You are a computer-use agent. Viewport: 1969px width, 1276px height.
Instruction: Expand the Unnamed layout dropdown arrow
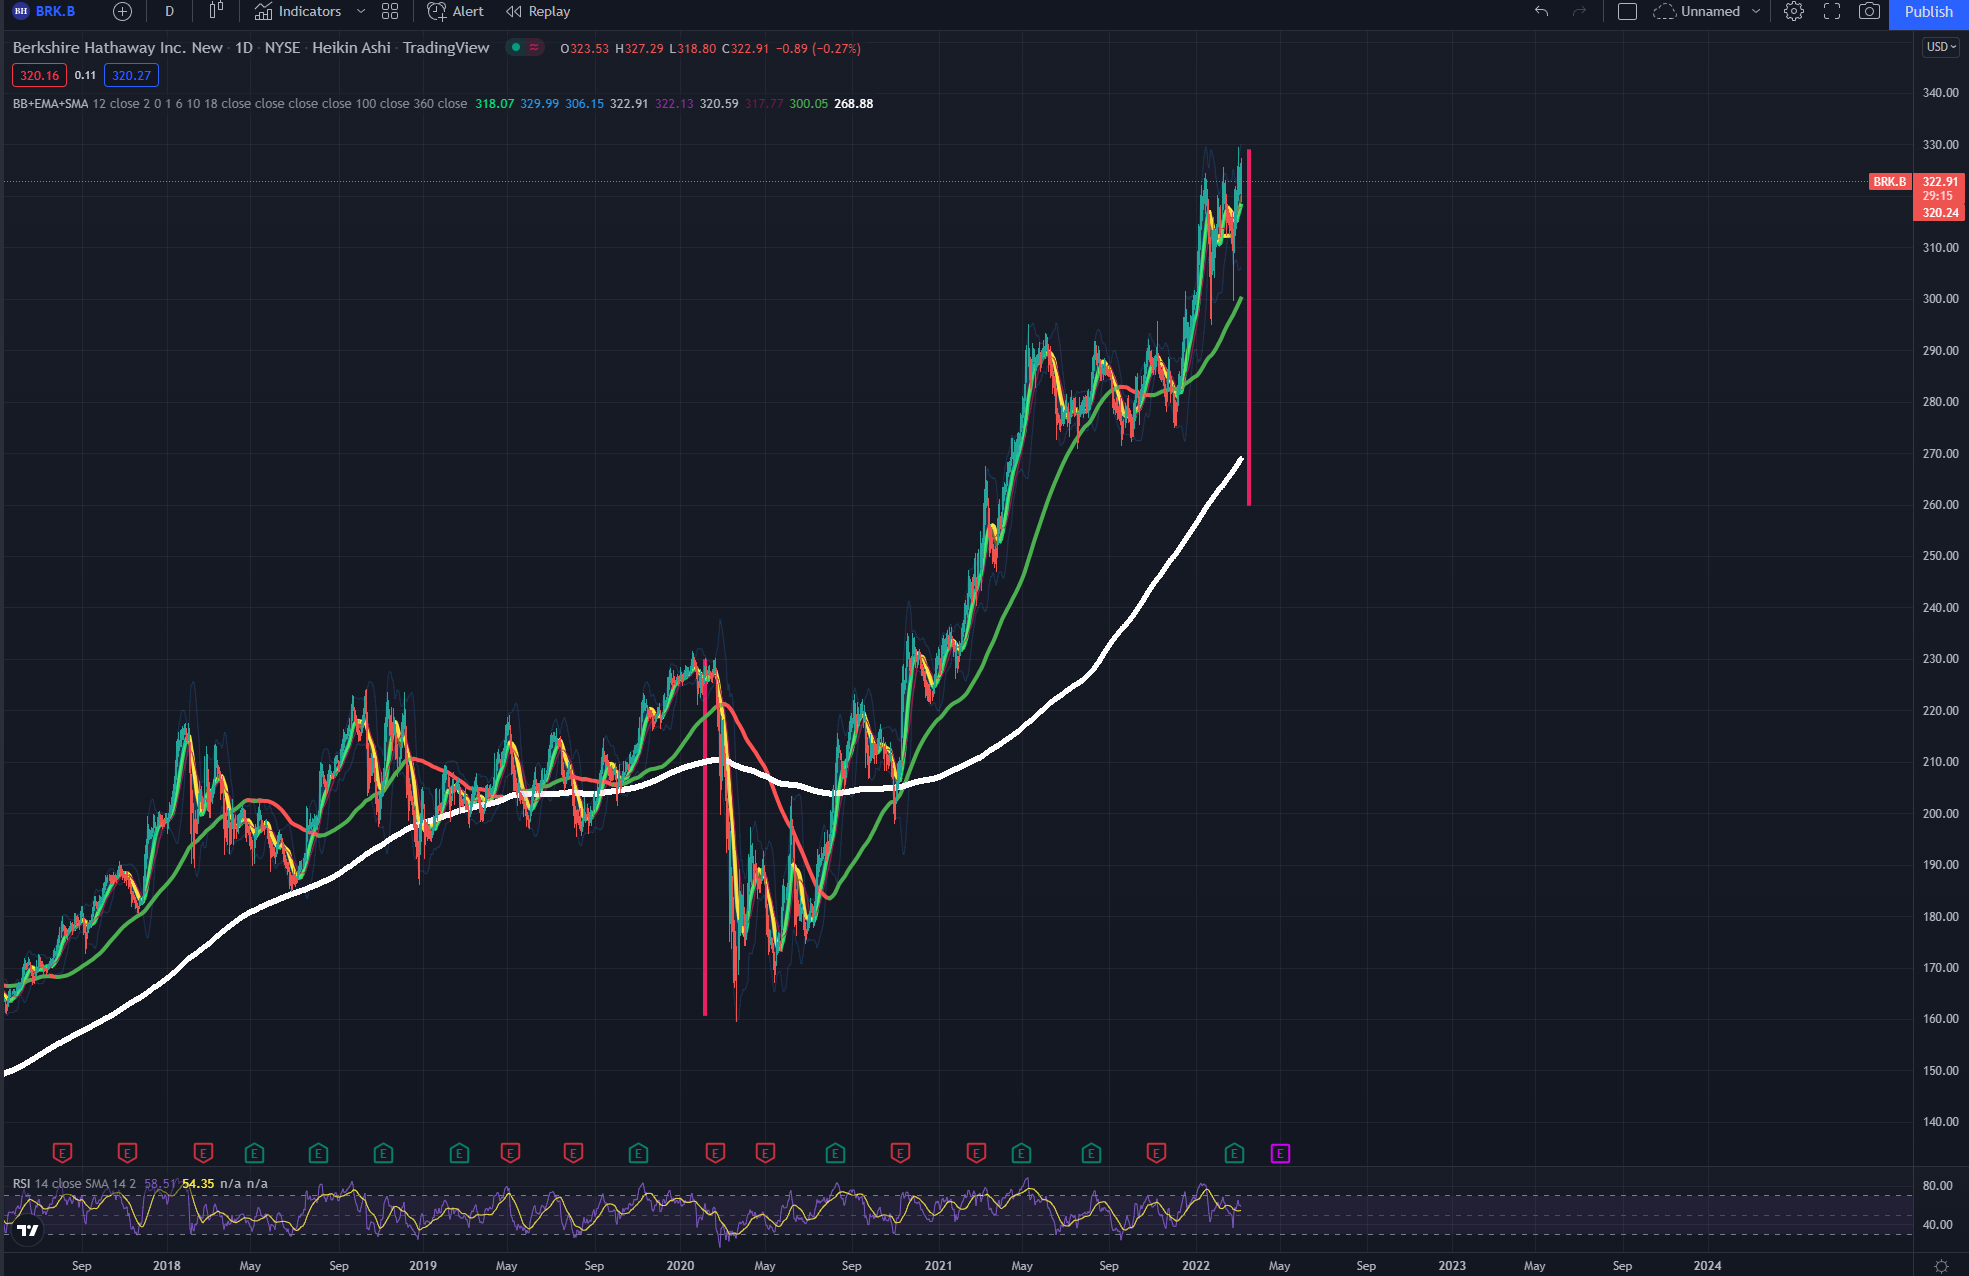(1756, 12)
